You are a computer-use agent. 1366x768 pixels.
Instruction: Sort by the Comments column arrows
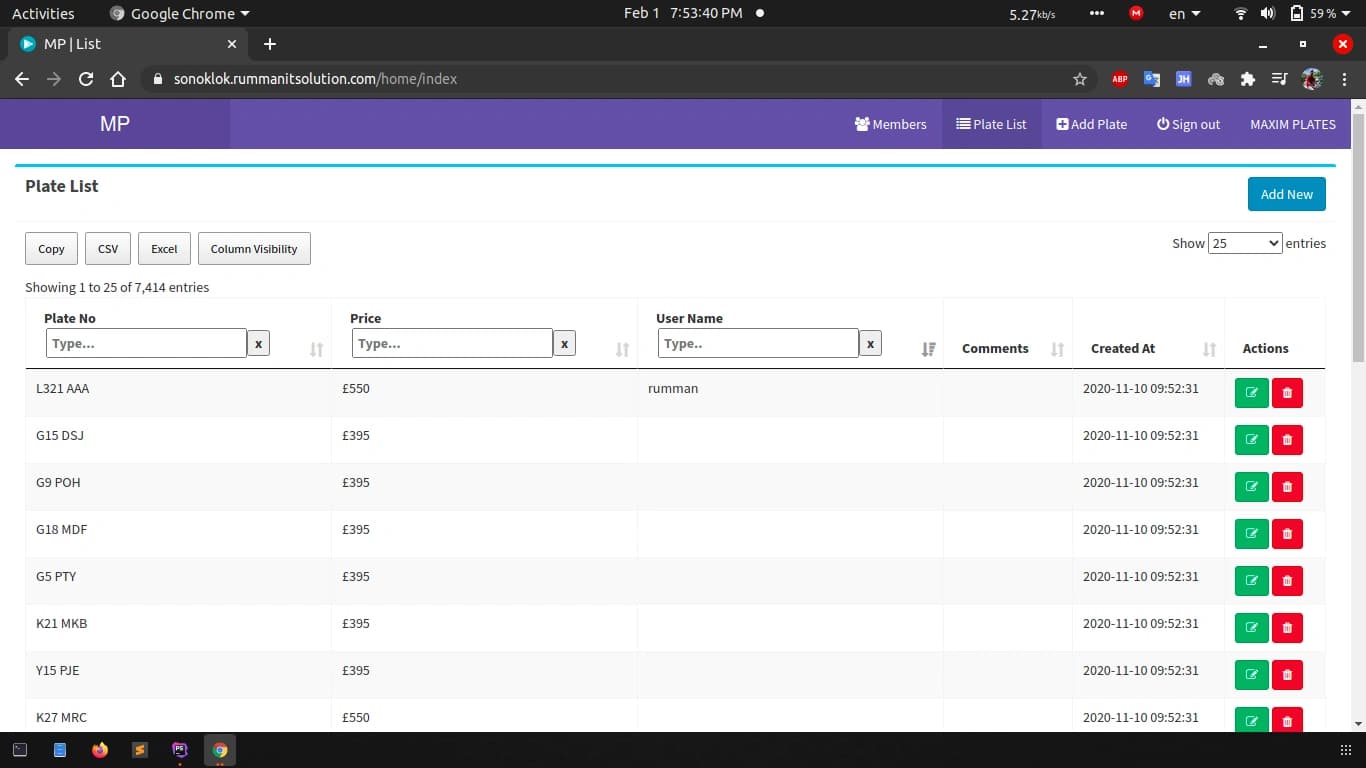coord(1057,349)
